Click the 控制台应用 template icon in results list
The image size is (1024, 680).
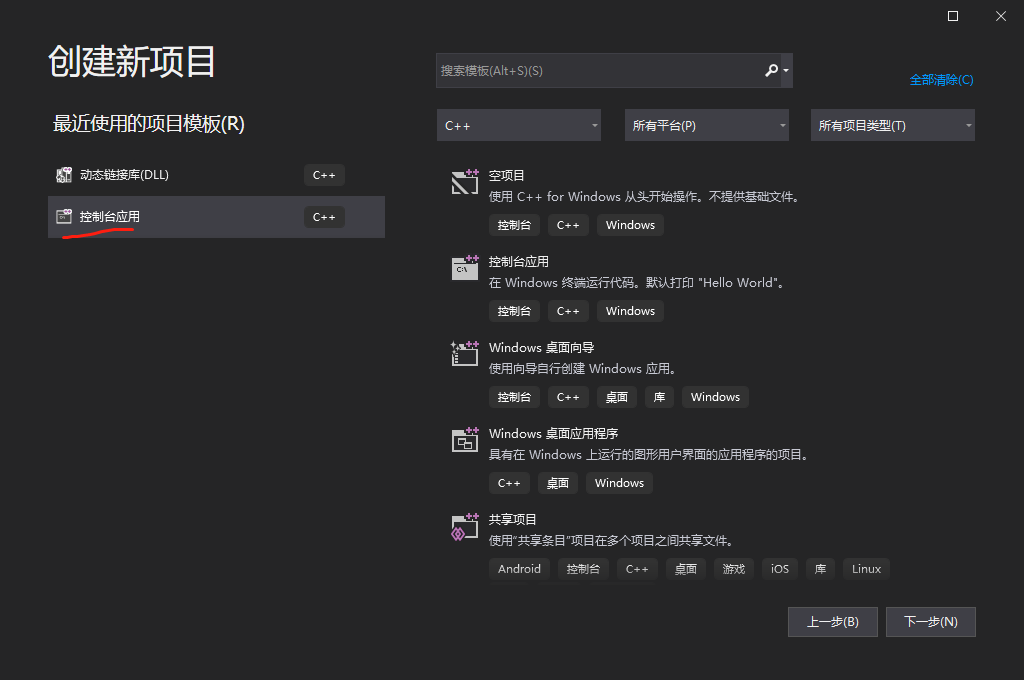pyautogui.click(x=464, y=268)
